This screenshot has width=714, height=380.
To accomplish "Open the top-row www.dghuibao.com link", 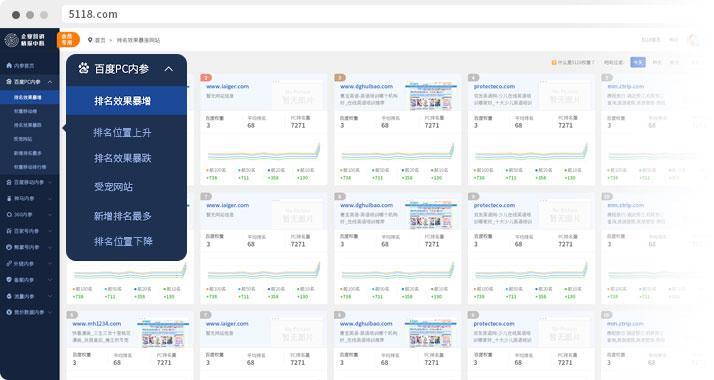I will pyautogui.click(x=366, y=86).
